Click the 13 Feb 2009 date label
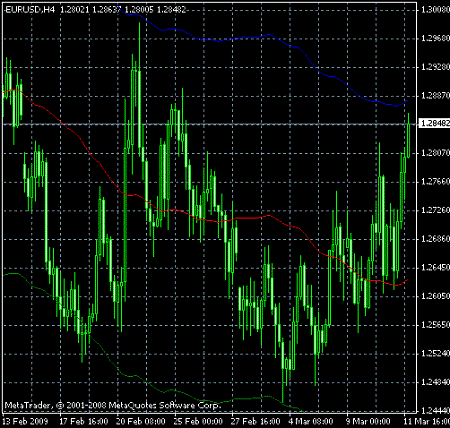450x428 pixels. click(26, 421)
